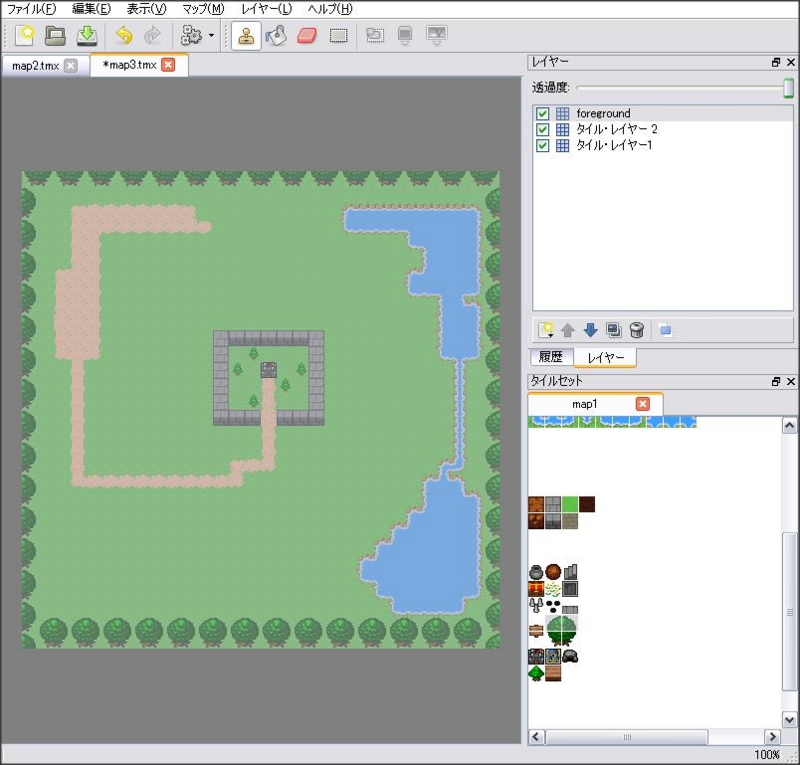Screen dimensions: 800x765
Task: Delete layer using trash can icon
Action: click(x=637, y=330)
